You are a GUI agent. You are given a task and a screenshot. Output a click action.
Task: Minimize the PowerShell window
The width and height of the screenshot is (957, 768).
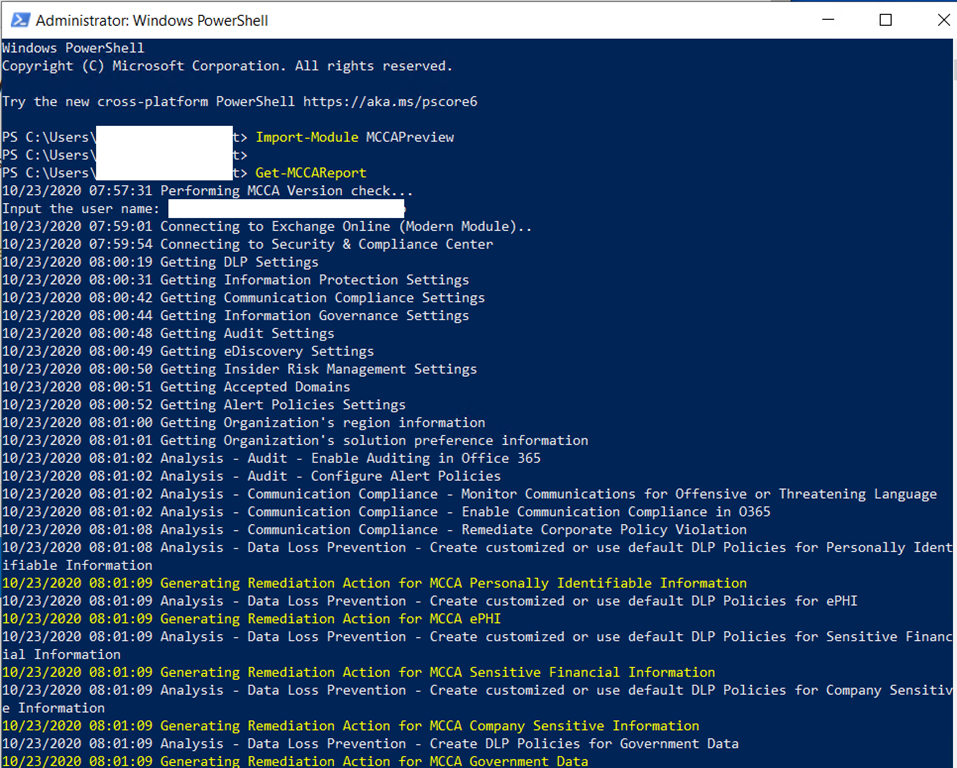tap(829, 20)
